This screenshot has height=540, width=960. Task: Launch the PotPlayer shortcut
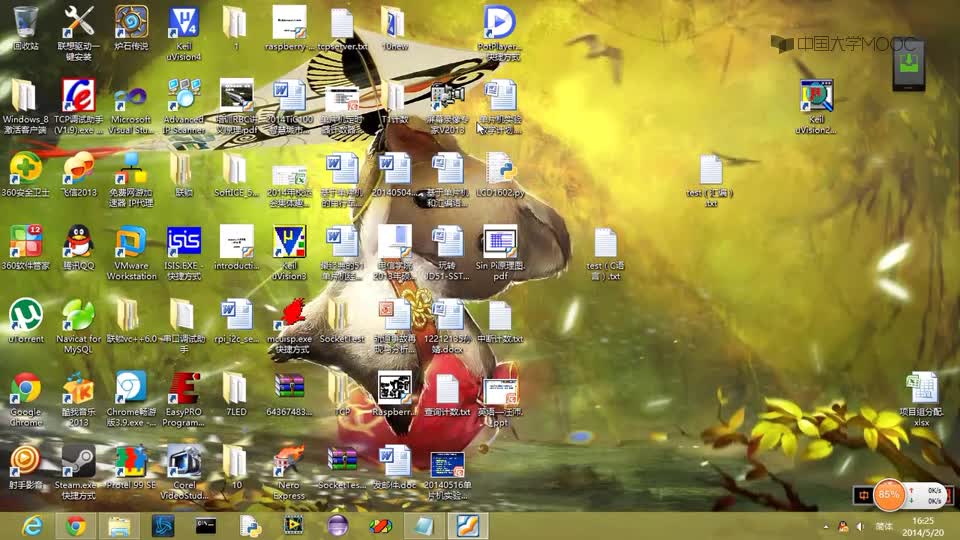(500, 34)
